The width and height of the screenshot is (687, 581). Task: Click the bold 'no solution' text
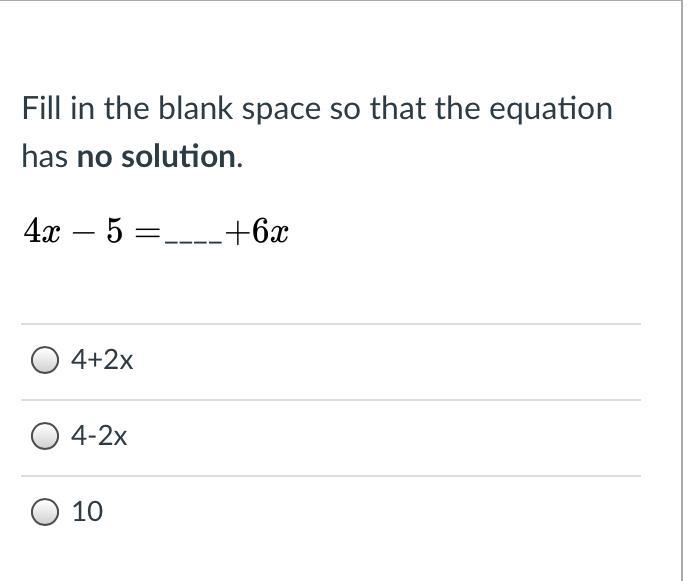coord(157,156)
